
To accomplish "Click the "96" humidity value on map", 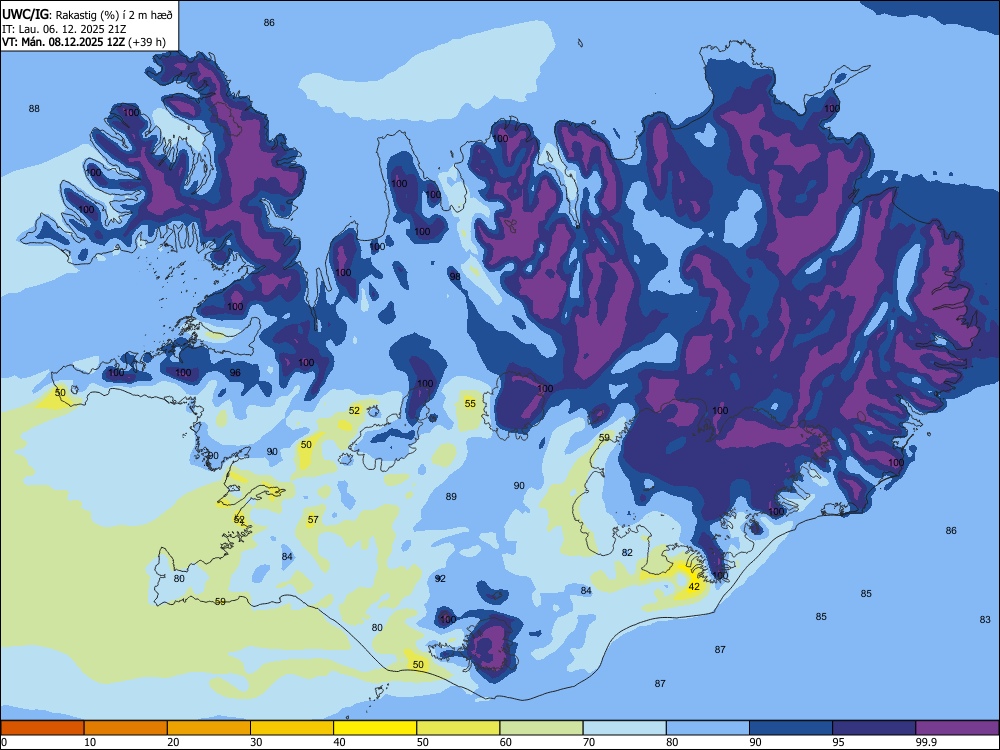I will click(x=235, y=372).
